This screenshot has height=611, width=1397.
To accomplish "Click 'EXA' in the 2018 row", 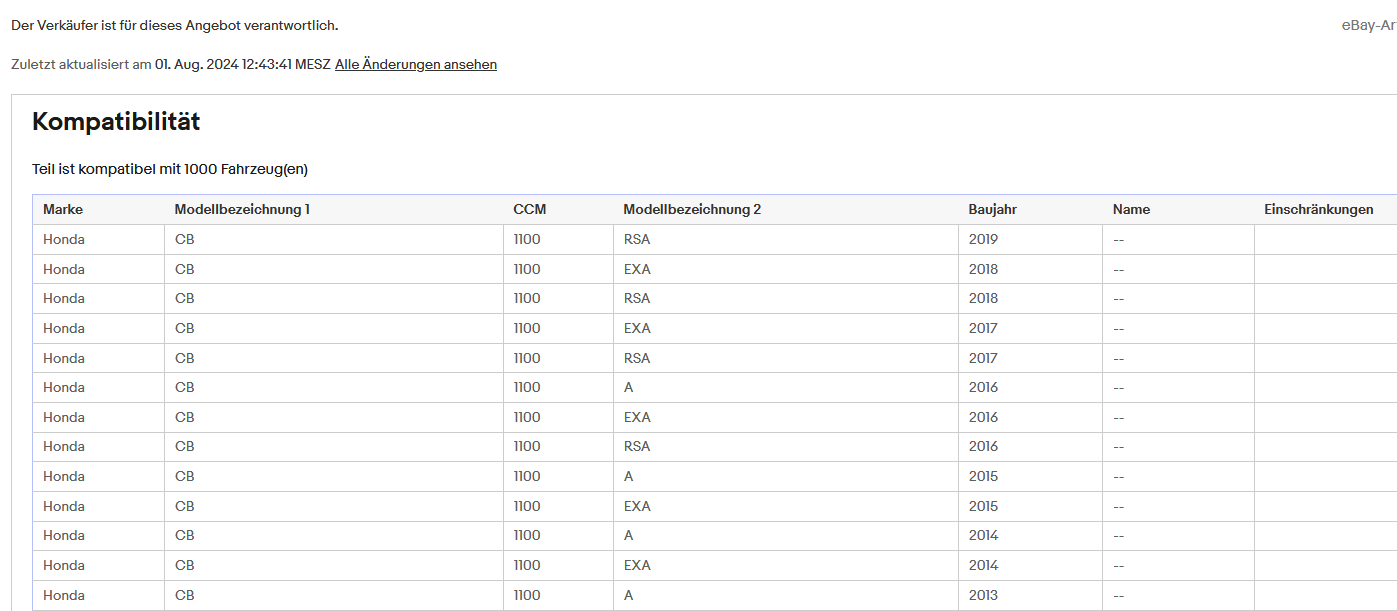I will tap(637, 270).
